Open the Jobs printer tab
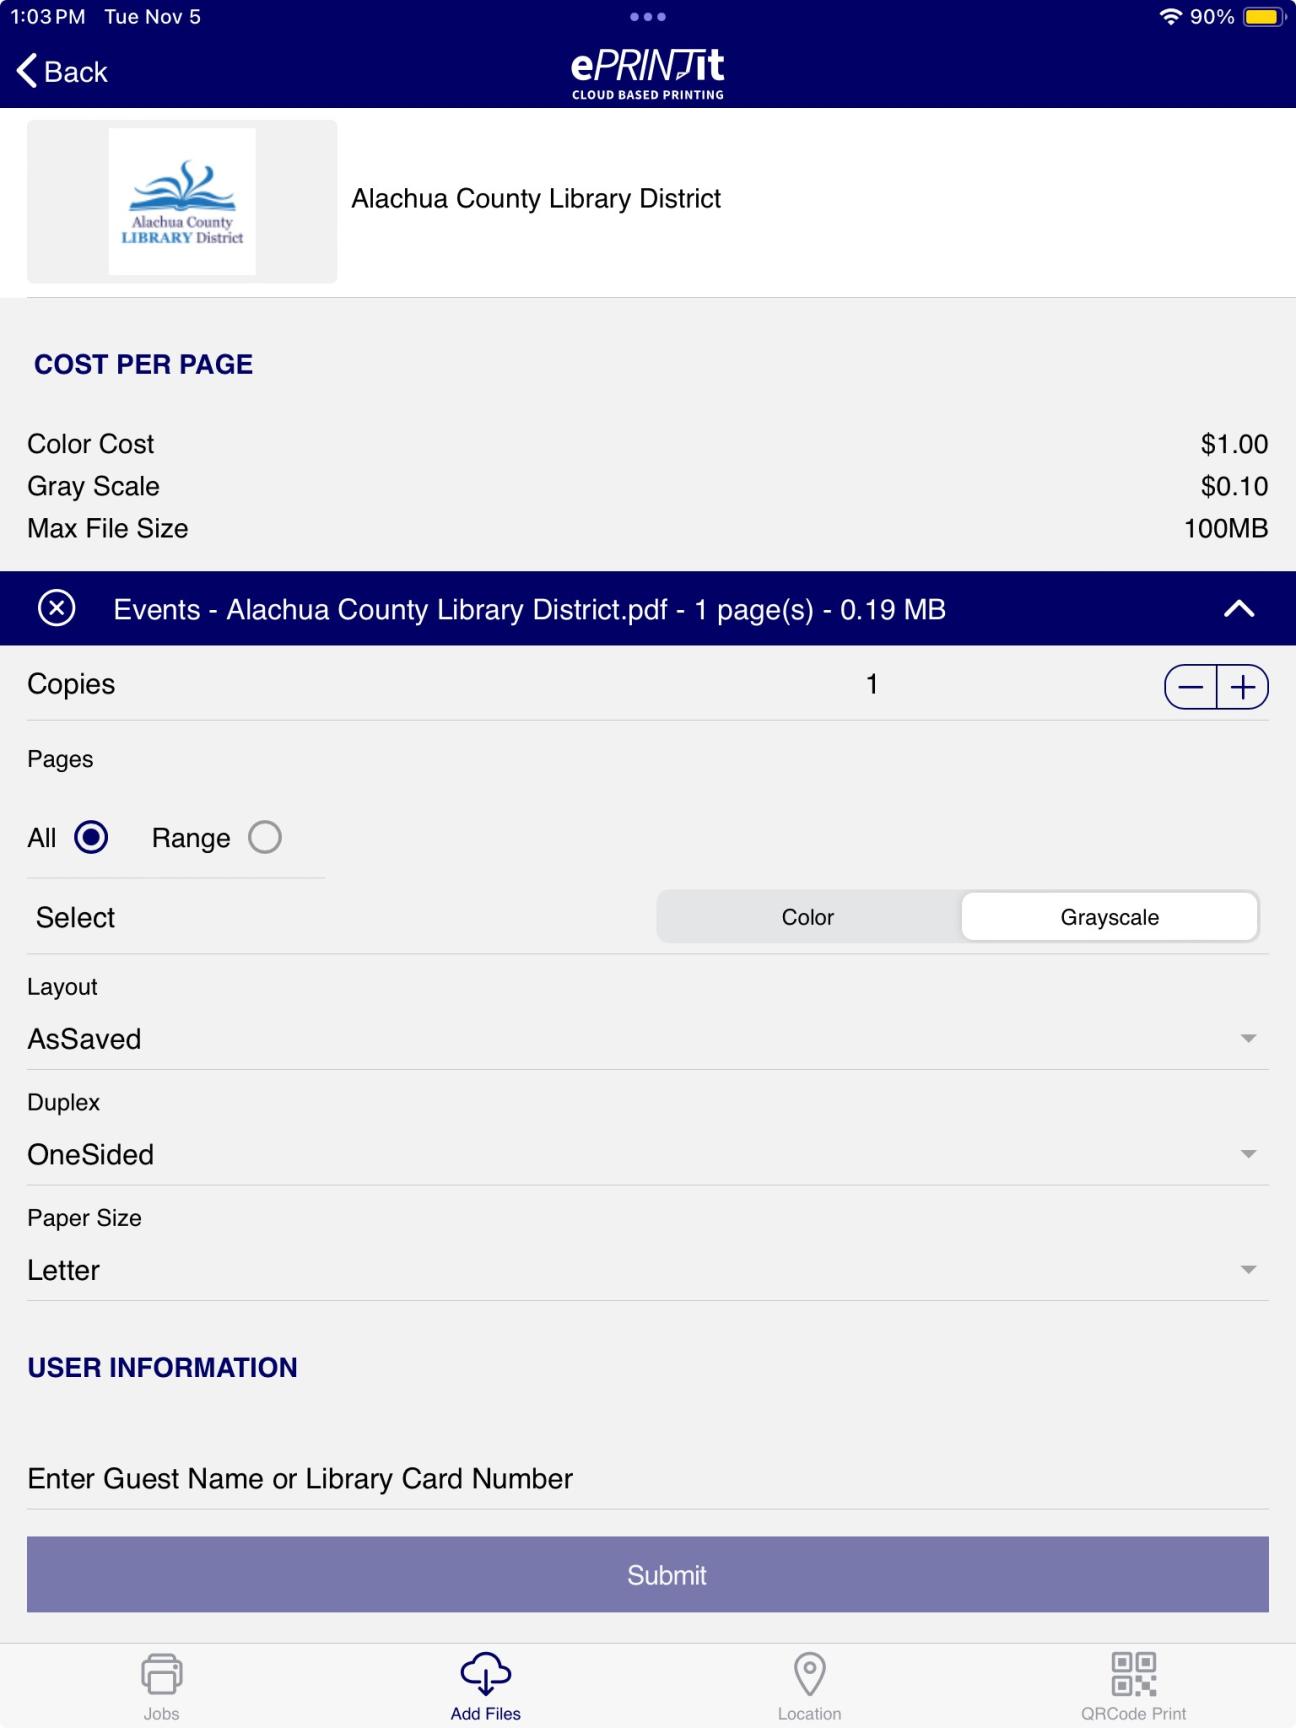Screen dimensions: 1296x1728 [x=161, y=1686]
